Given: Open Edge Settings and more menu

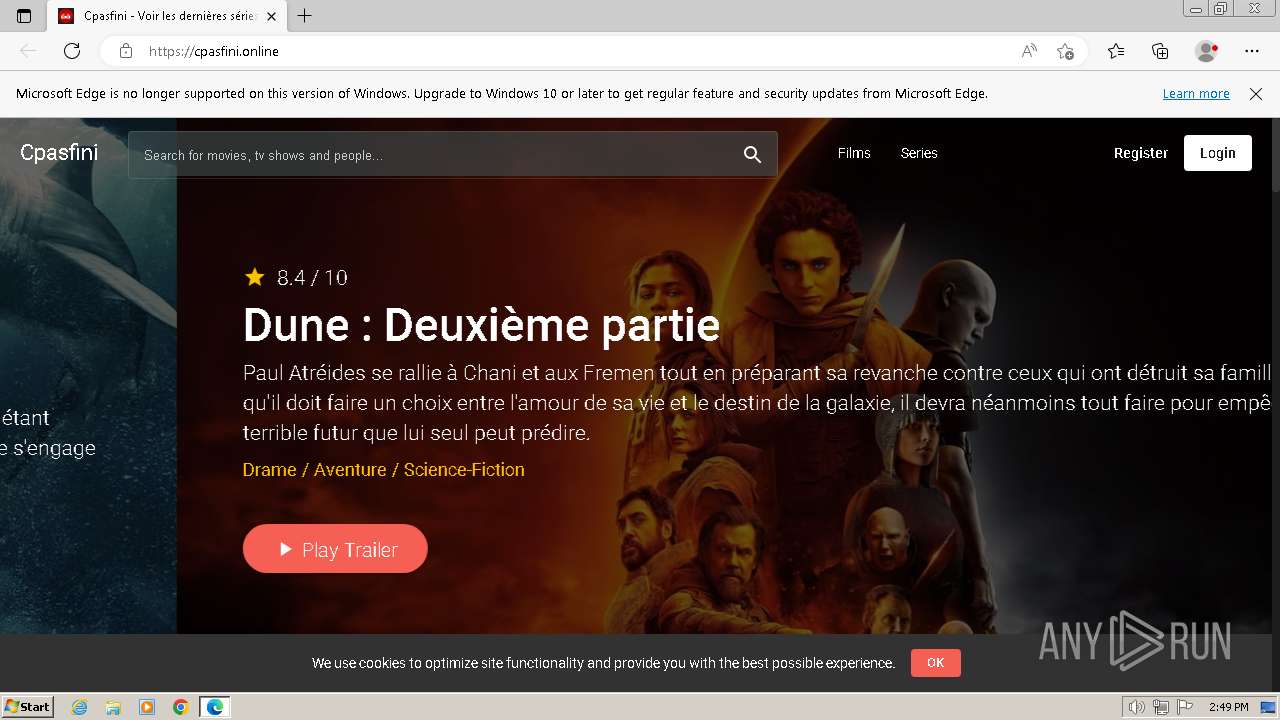Looking at the screenshot, I should point(1252,51).
